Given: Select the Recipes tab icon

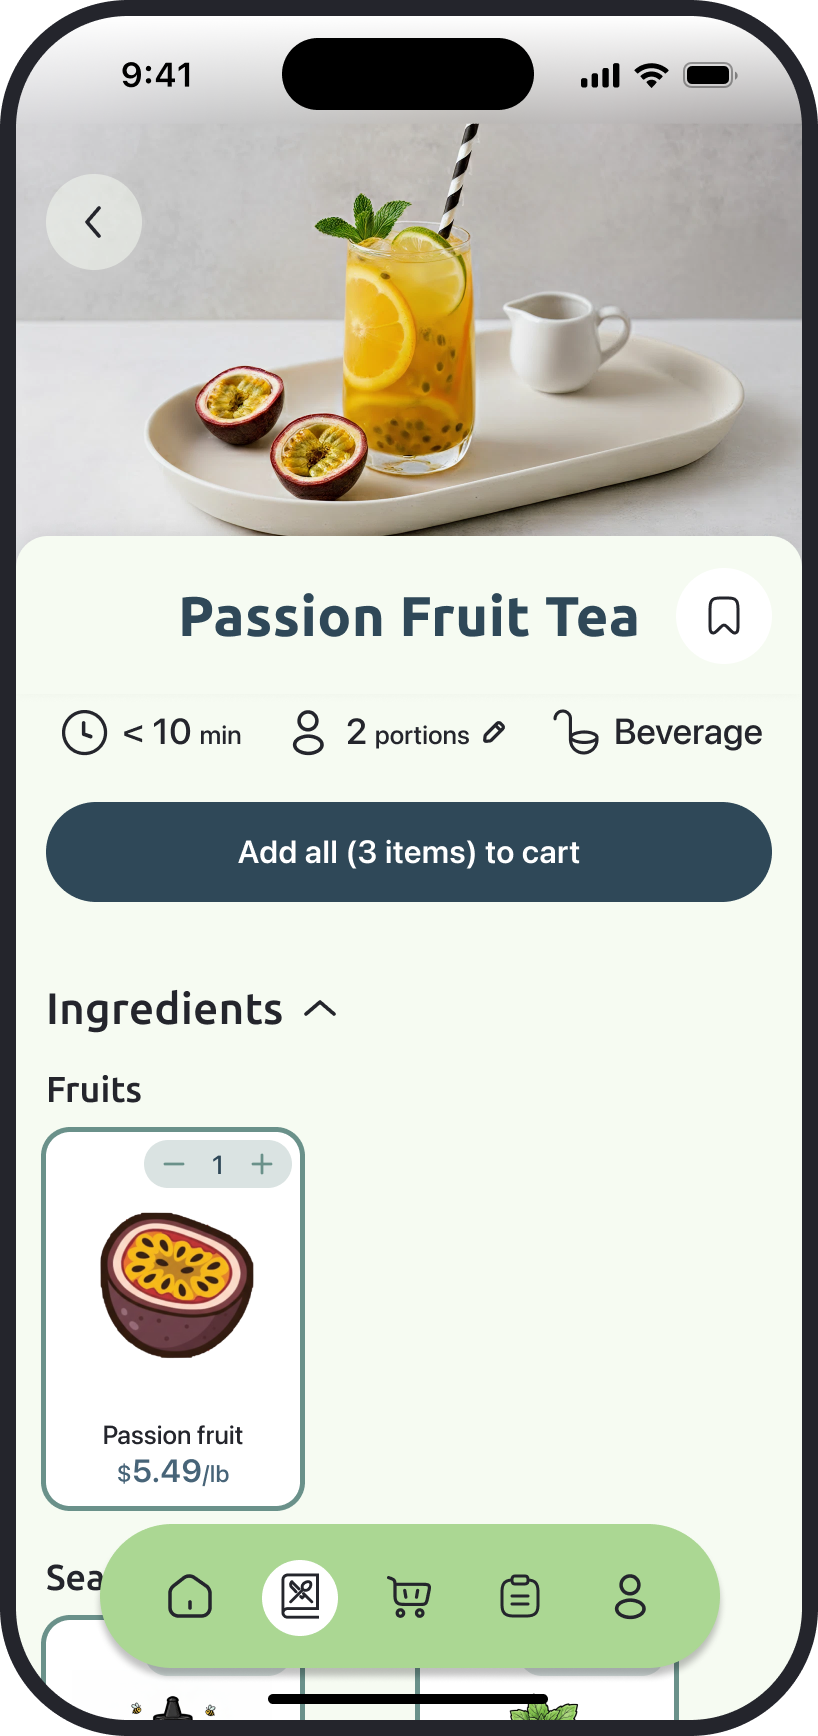Looking at the screenshot, I should click(x=300, y=1596).
